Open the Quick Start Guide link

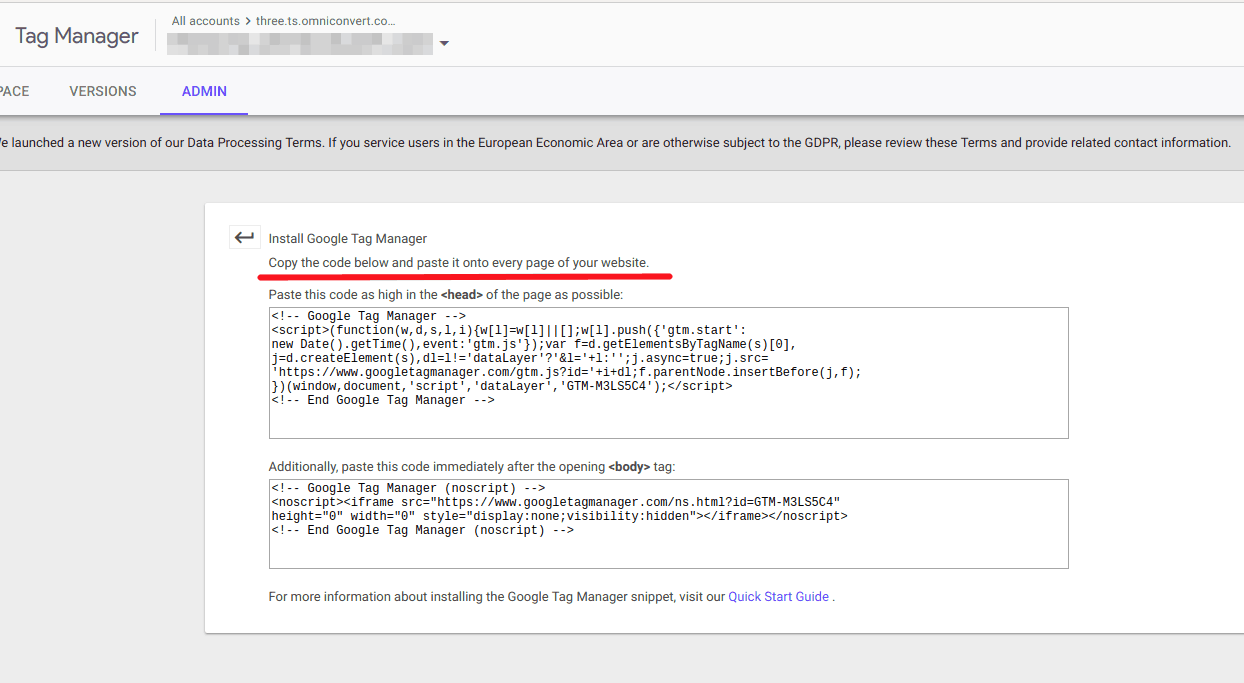coord(778,597)
